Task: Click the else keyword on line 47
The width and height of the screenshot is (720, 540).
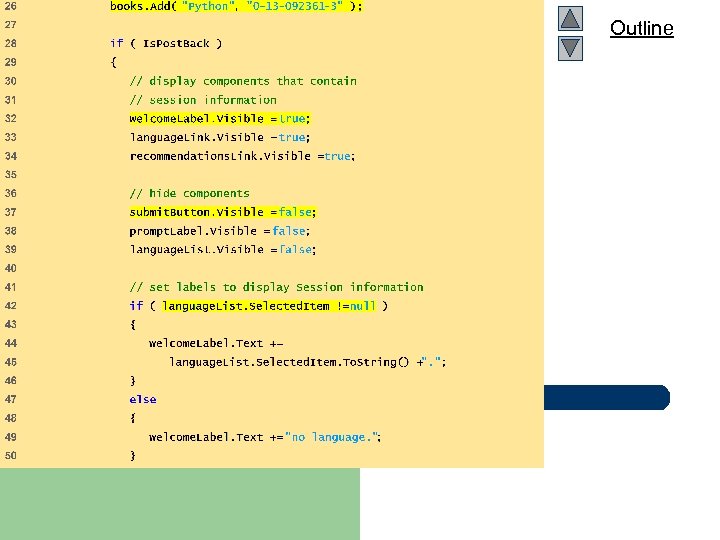Action: tap(143, 399)
